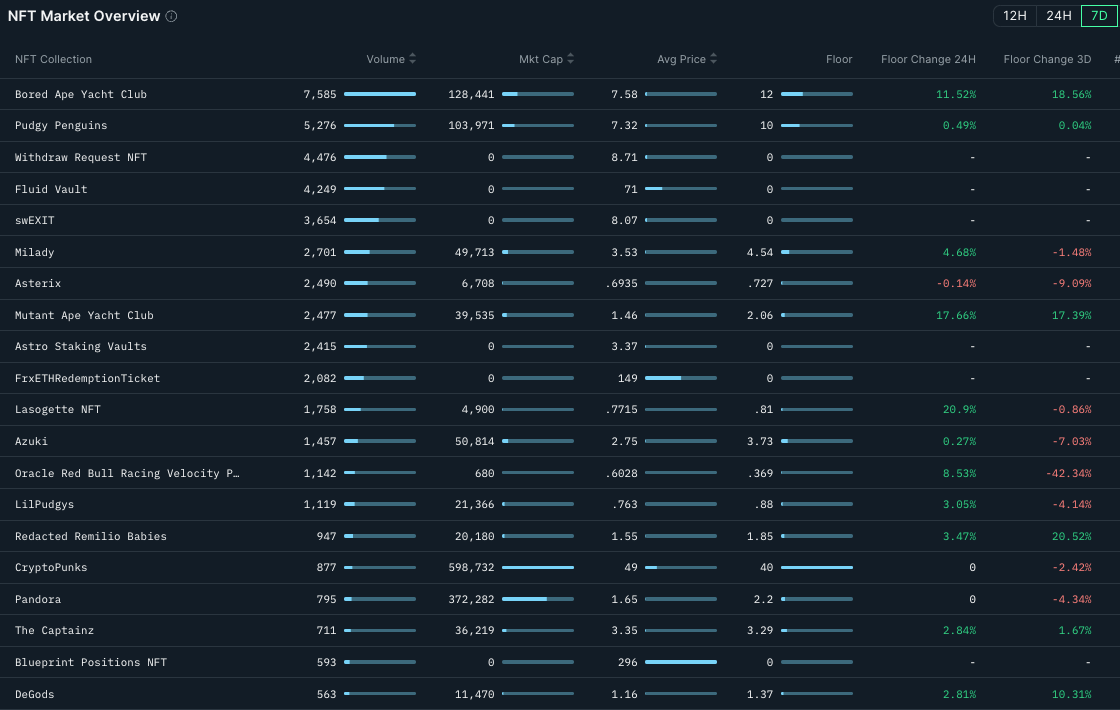Click DeGods 3D floor change 10.31%

click(1071, 694)
